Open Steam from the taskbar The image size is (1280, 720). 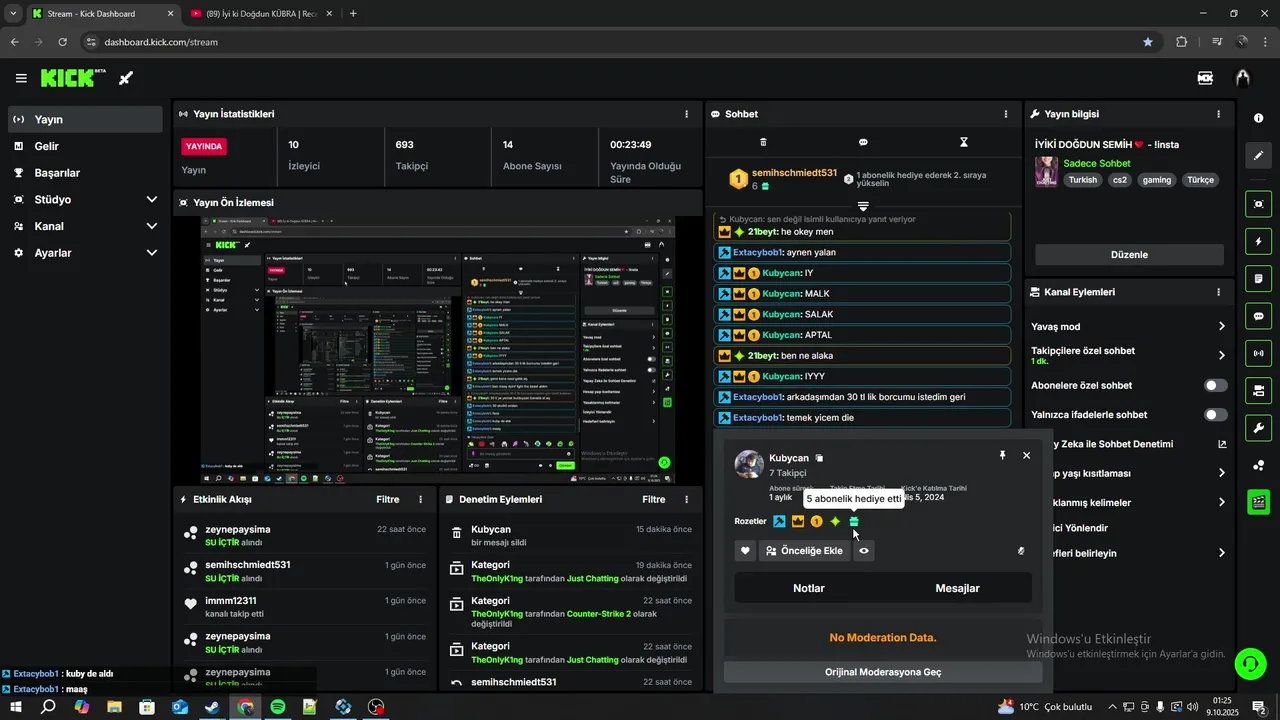tap(213, 707)
